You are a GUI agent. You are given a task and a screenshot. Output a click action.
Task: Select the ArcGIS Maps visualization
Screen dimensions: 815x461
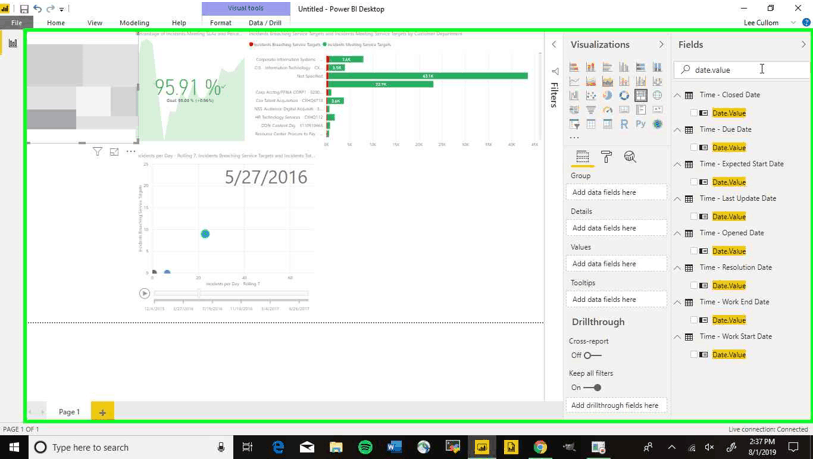click(657, 124)
